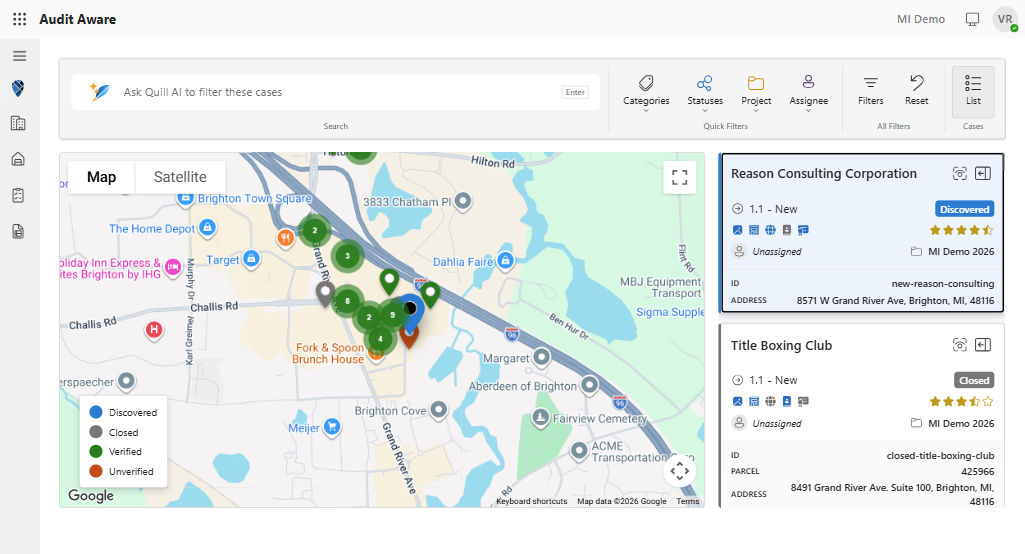Expand the Statuses quick filter
Screen dimensions: 1025x554
click(705, 92)
